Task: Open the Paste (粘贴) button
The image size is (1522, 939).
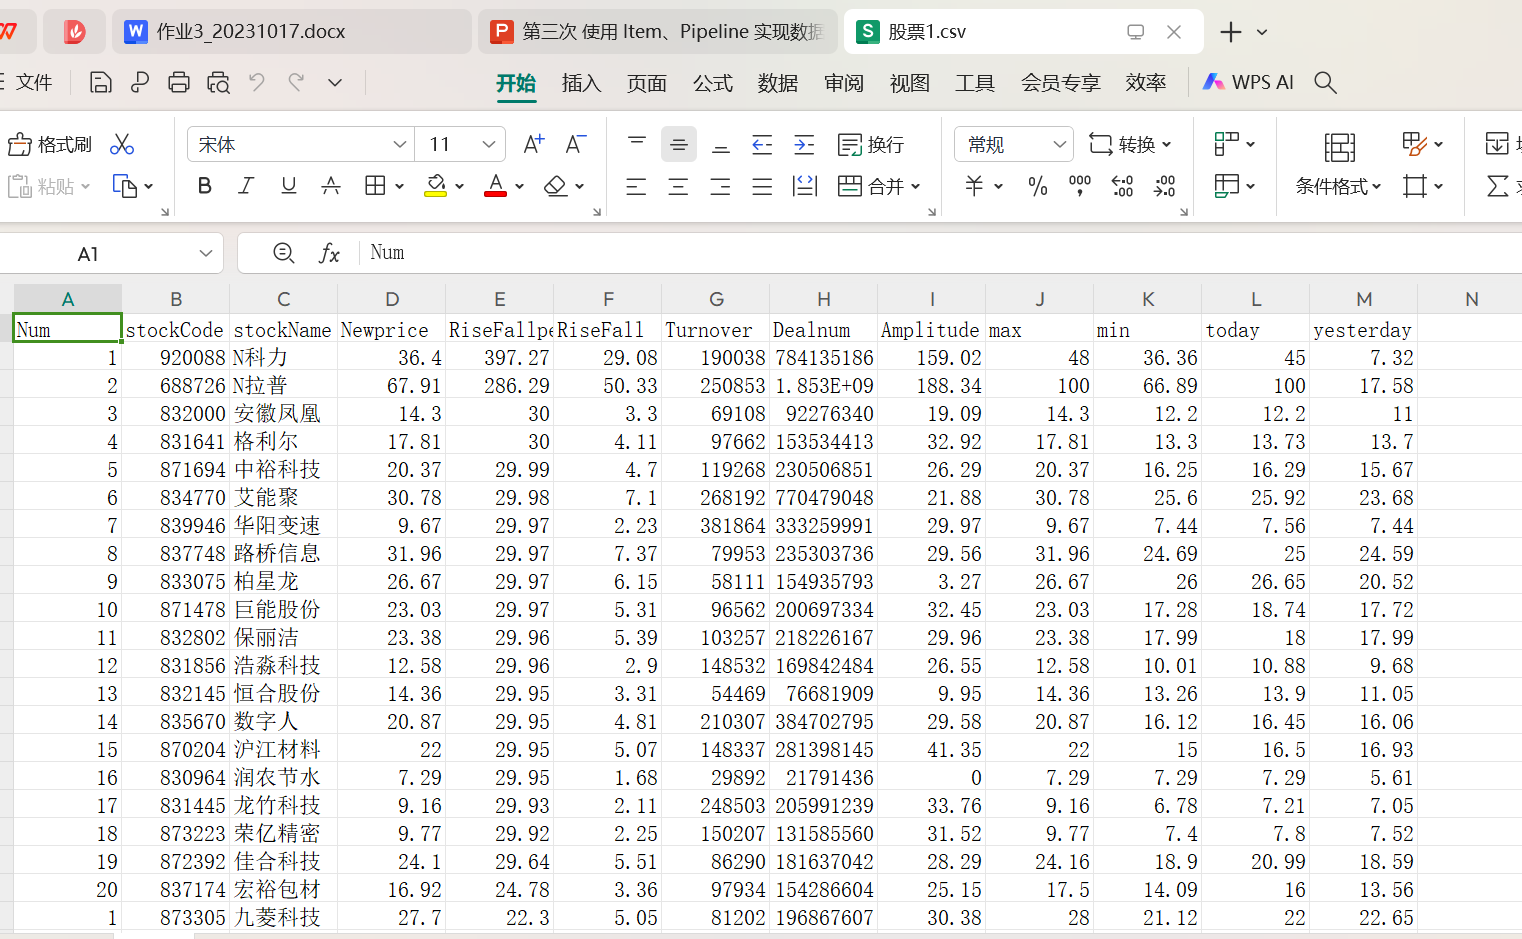Action: click(x=48, y=186)
